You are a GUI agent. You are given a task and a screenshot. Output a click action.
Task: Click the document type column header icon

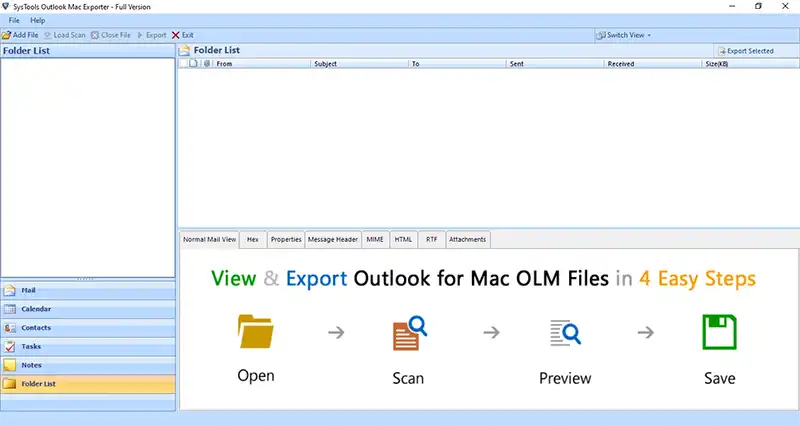pyautogui.click(x=193, y=64)
